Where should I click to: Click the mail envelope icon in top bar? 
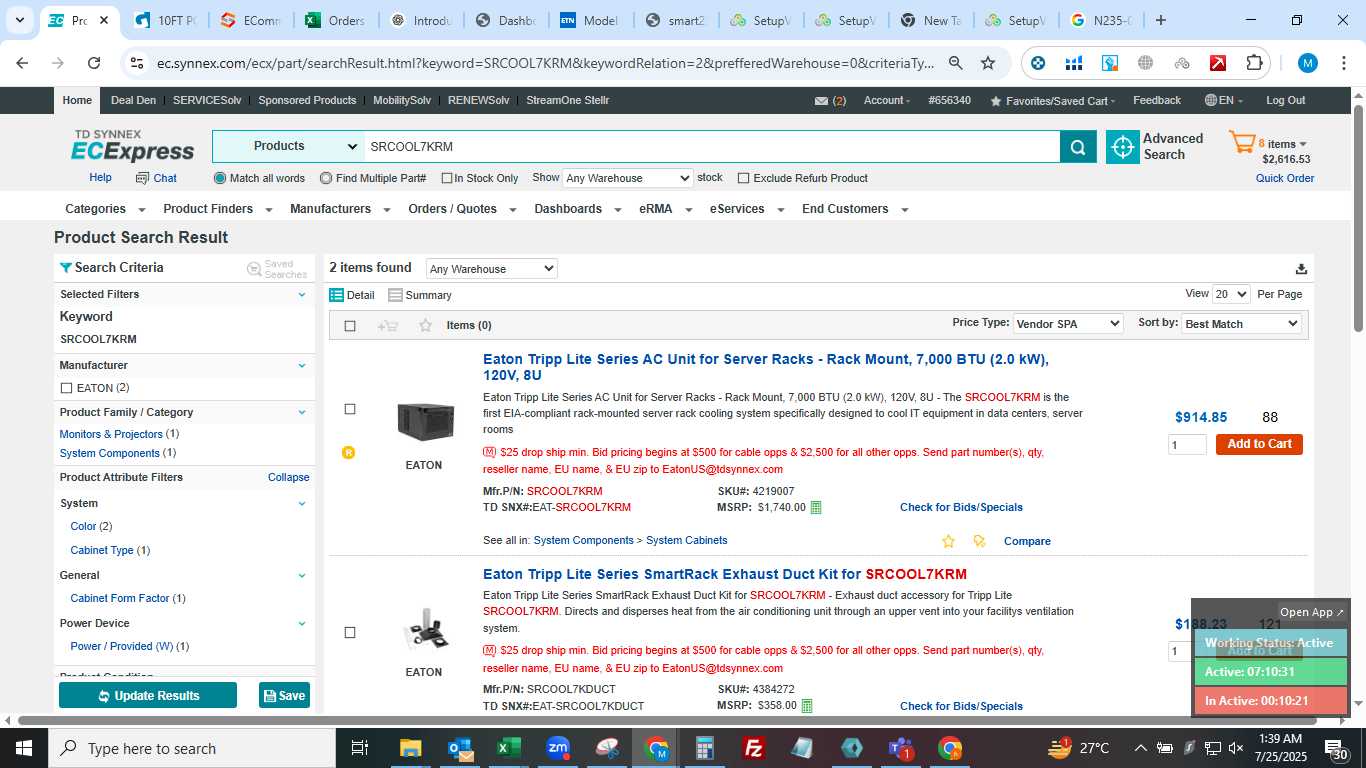click(821, 101)
